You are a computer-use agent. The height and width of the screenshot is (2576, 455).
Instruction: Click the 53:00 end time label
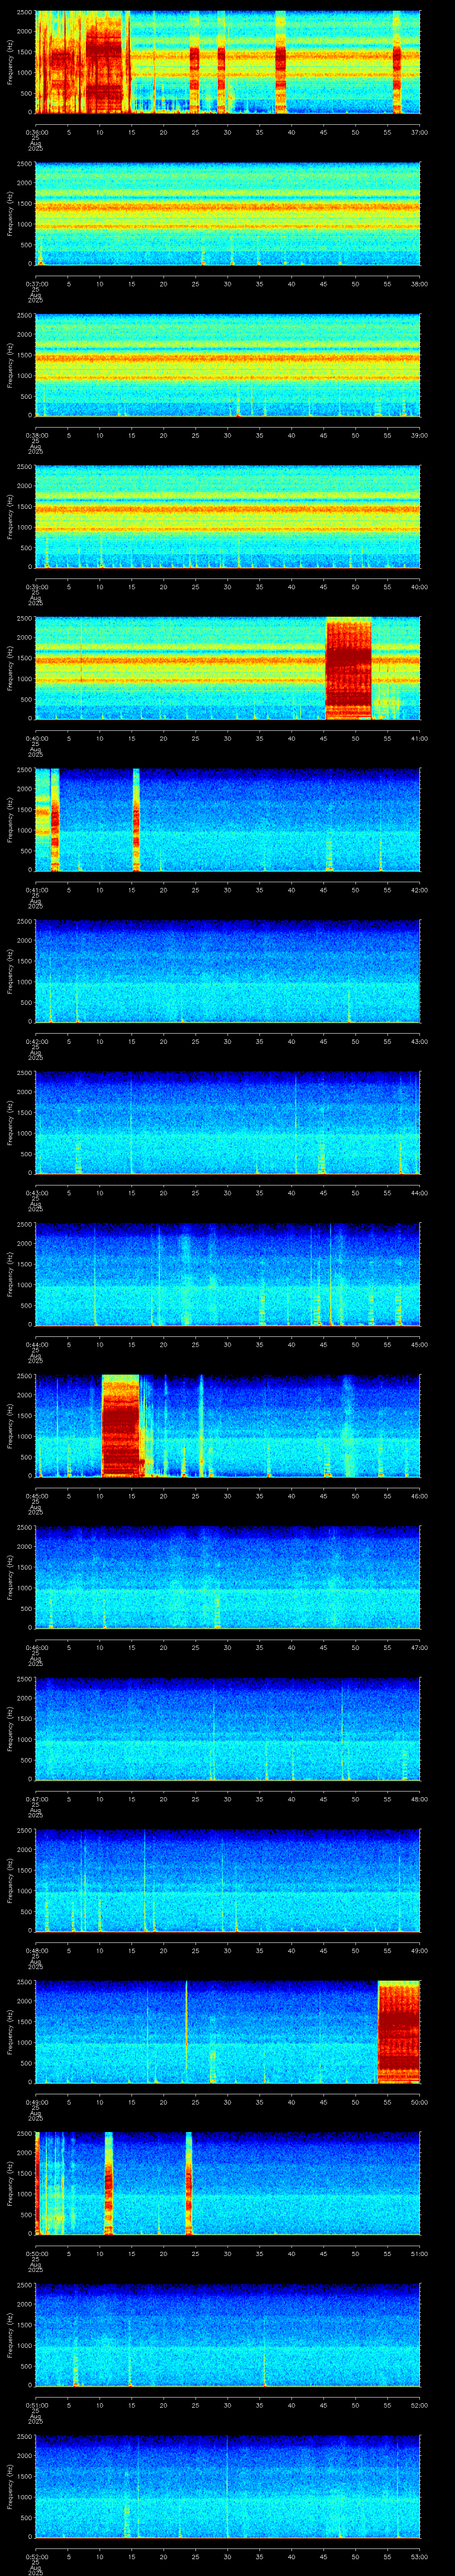click(420, 2556)
